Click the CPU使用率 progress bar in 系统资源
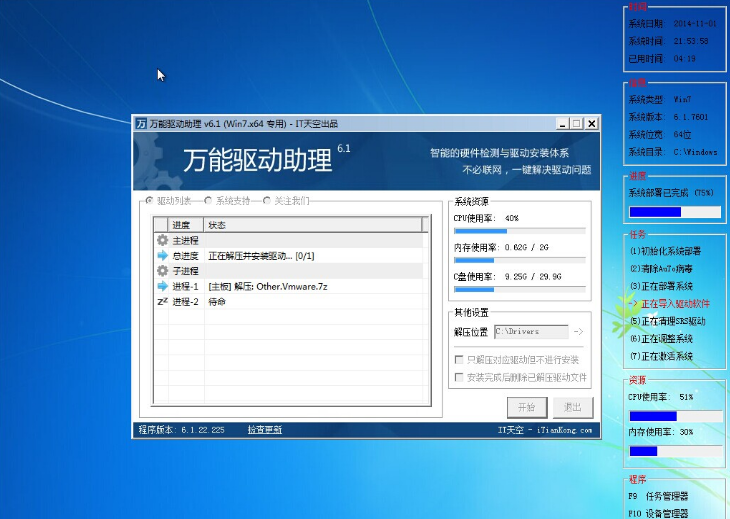The image size is (730, 519). [x=520, y=231]
